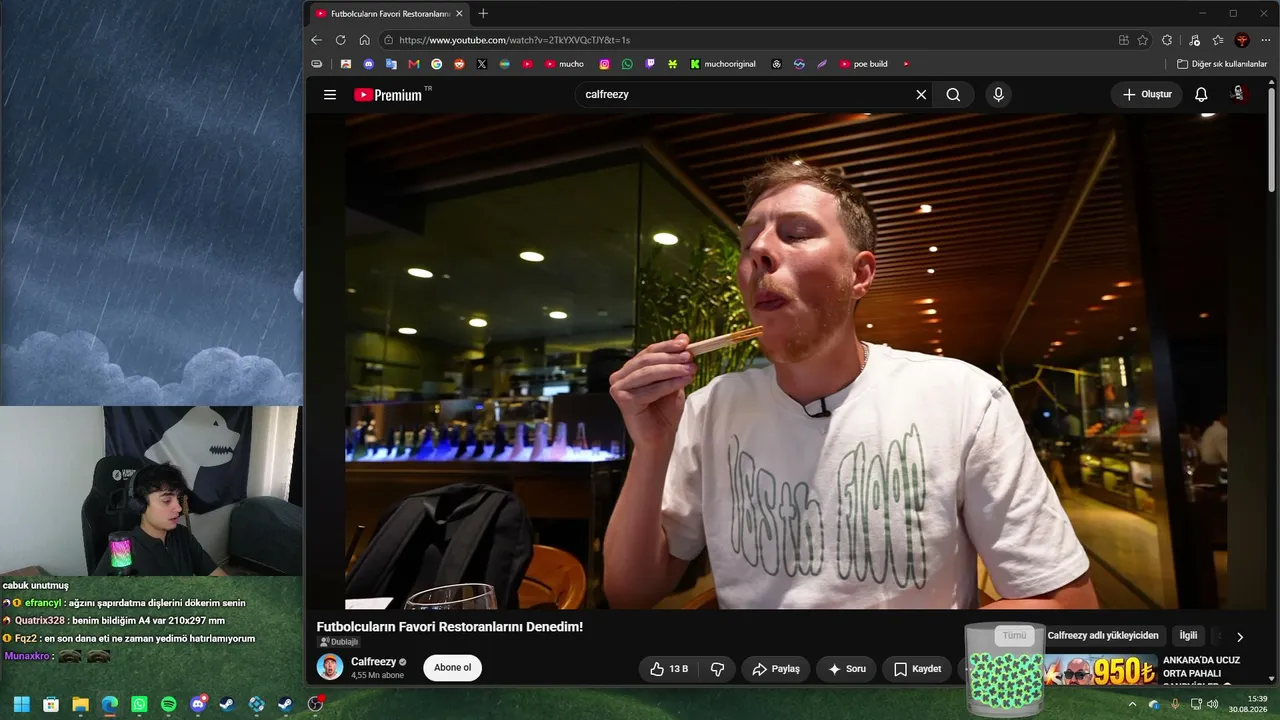This screenshot has width=1280, height=720.
Task: Start voice search with the microphone
Action: click(x=998, y=95)
